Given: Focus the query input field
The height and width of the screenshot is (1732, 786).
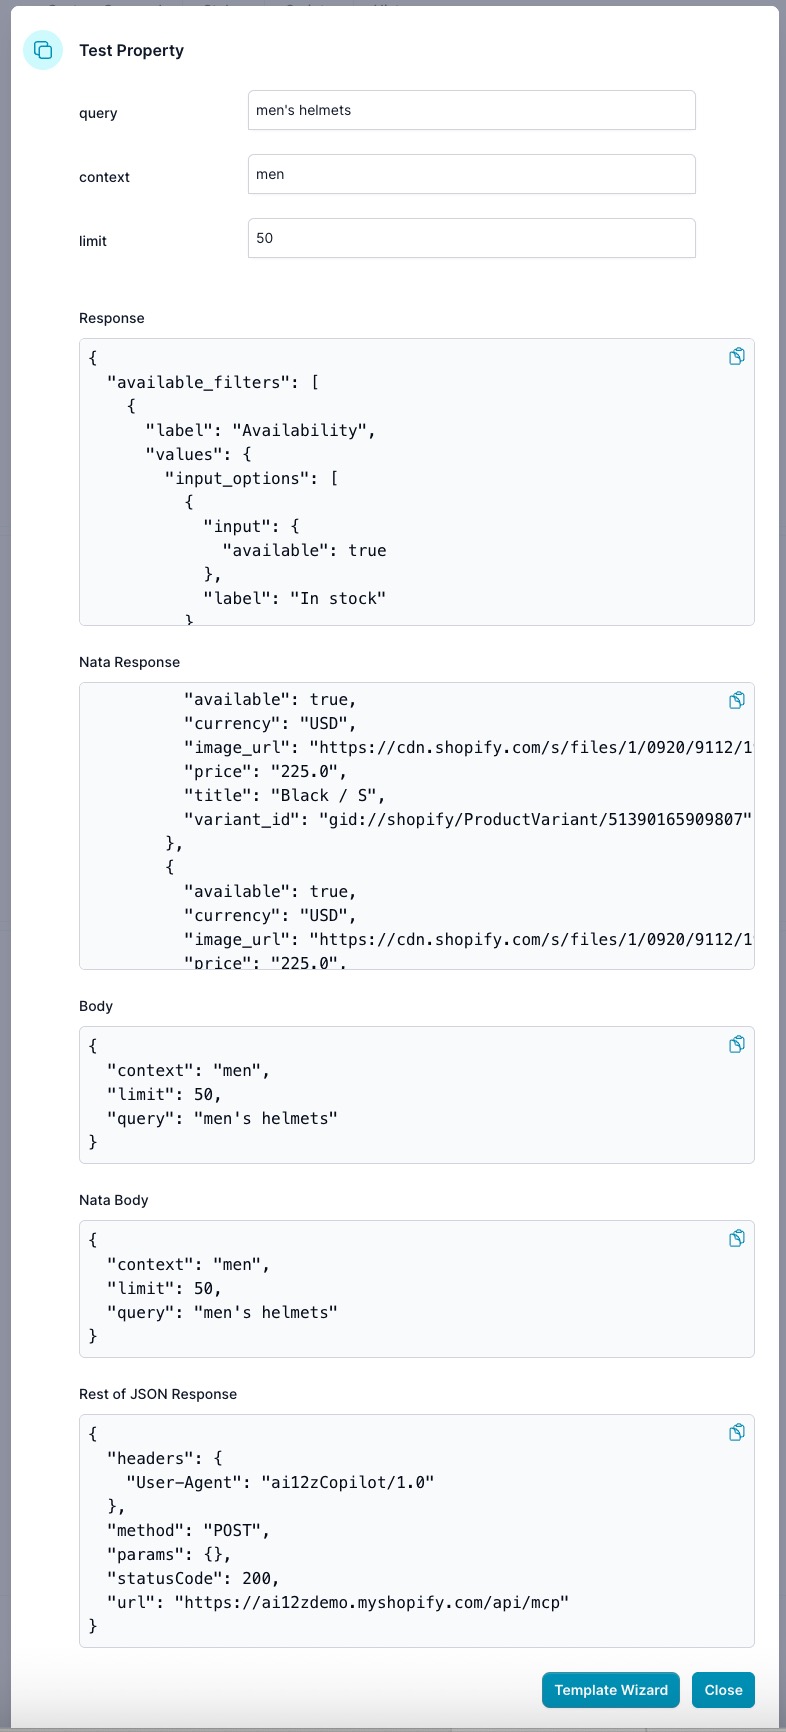Looking at the screenshot, I should coord(471,110).
